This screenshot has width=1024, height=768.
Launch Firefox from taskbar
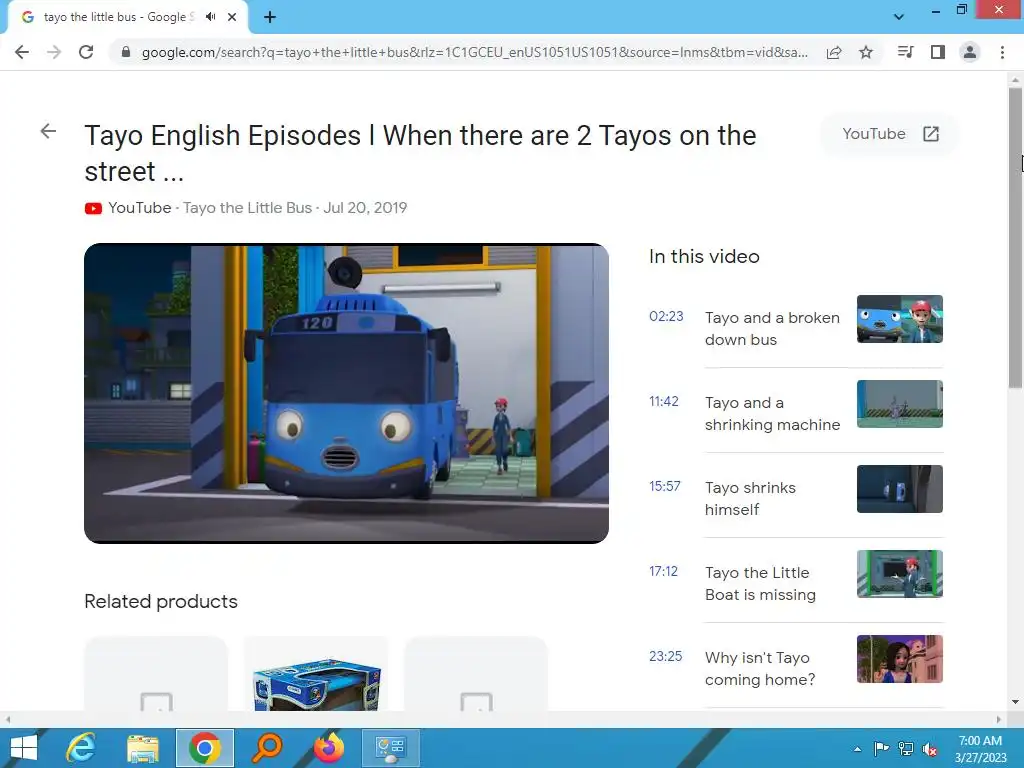[329, 748]
